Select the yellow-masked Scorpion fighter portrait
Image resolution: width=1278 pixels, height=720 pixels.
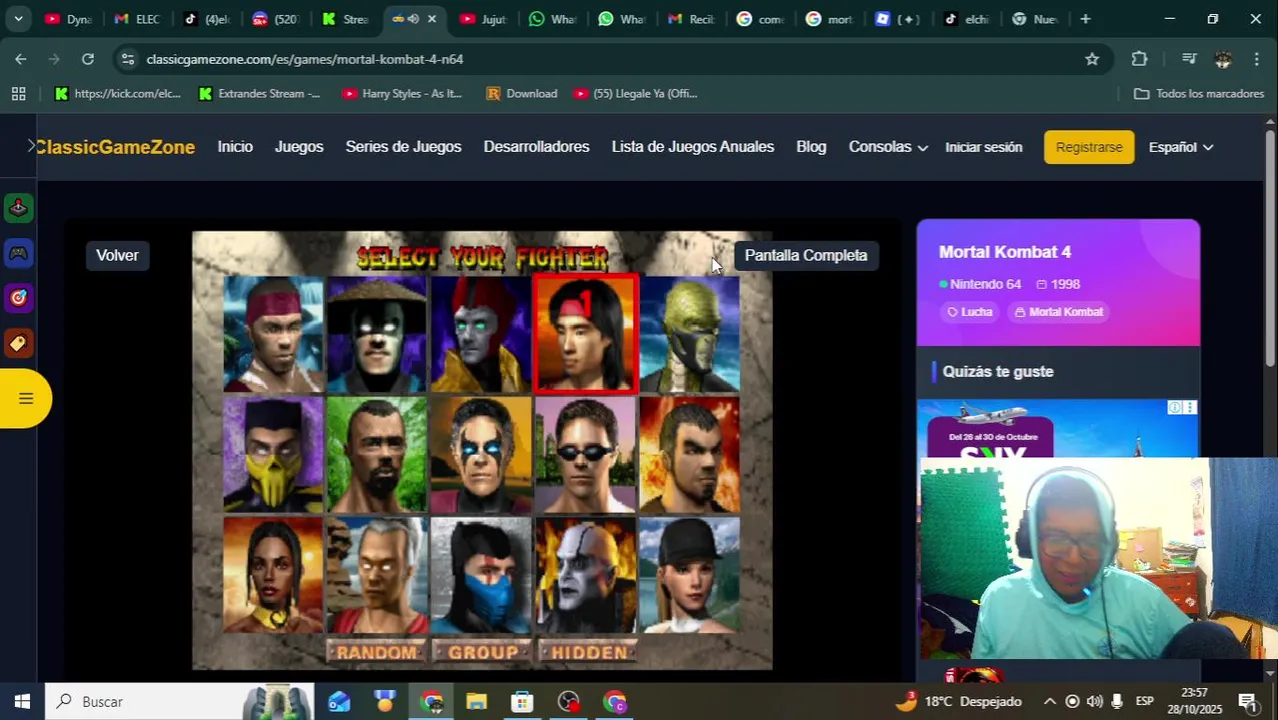[273, 454]
